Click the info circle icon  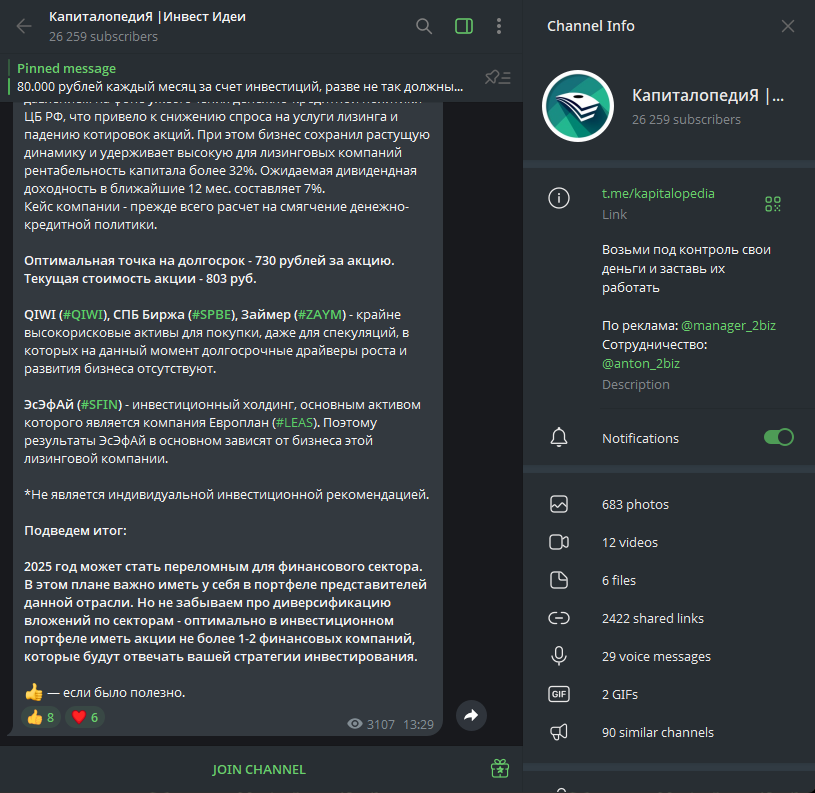click(559, 198)
